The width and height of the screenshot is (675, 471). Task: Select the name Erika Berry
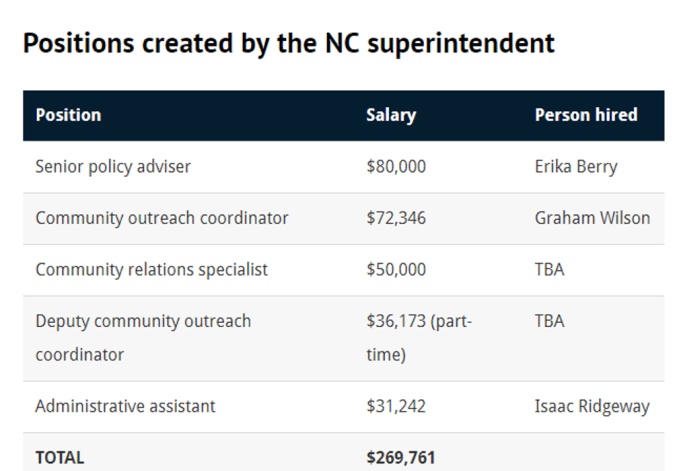tap(576, 167)
